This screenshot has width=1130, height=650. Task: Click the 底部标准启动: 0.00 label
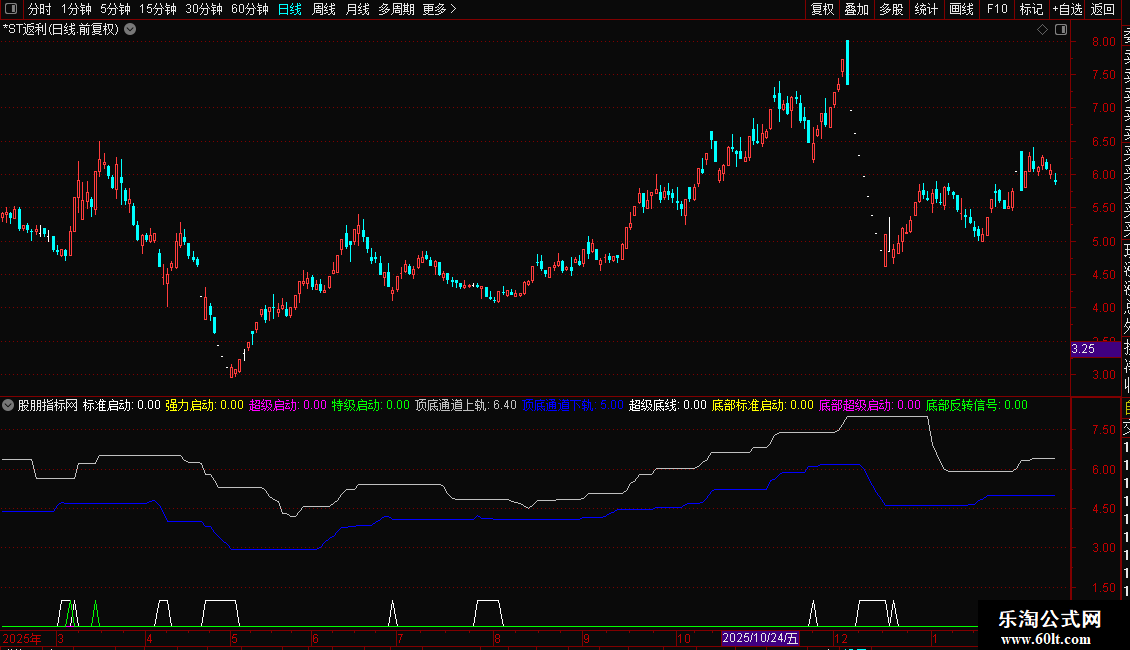(x=762, y=405)
